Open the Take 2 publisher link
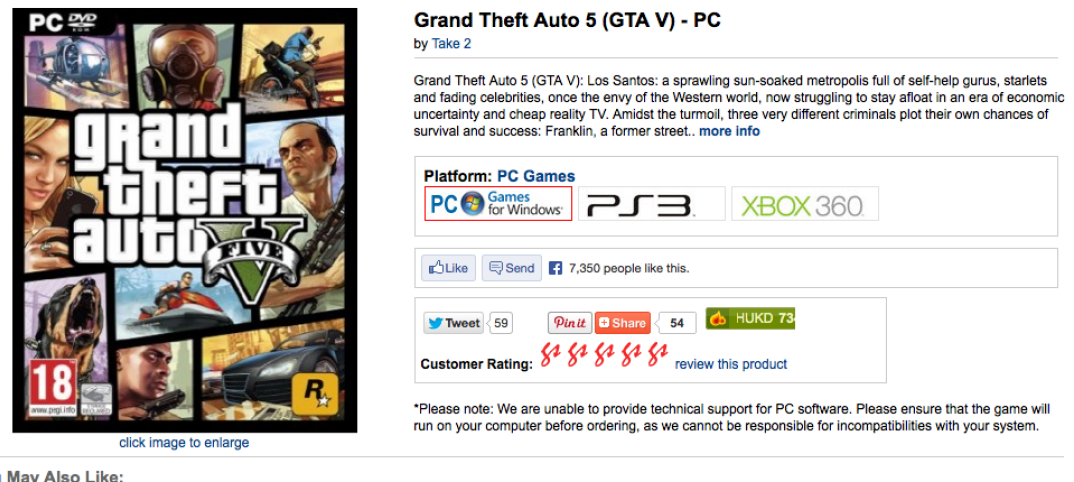 tap(451, 44)
